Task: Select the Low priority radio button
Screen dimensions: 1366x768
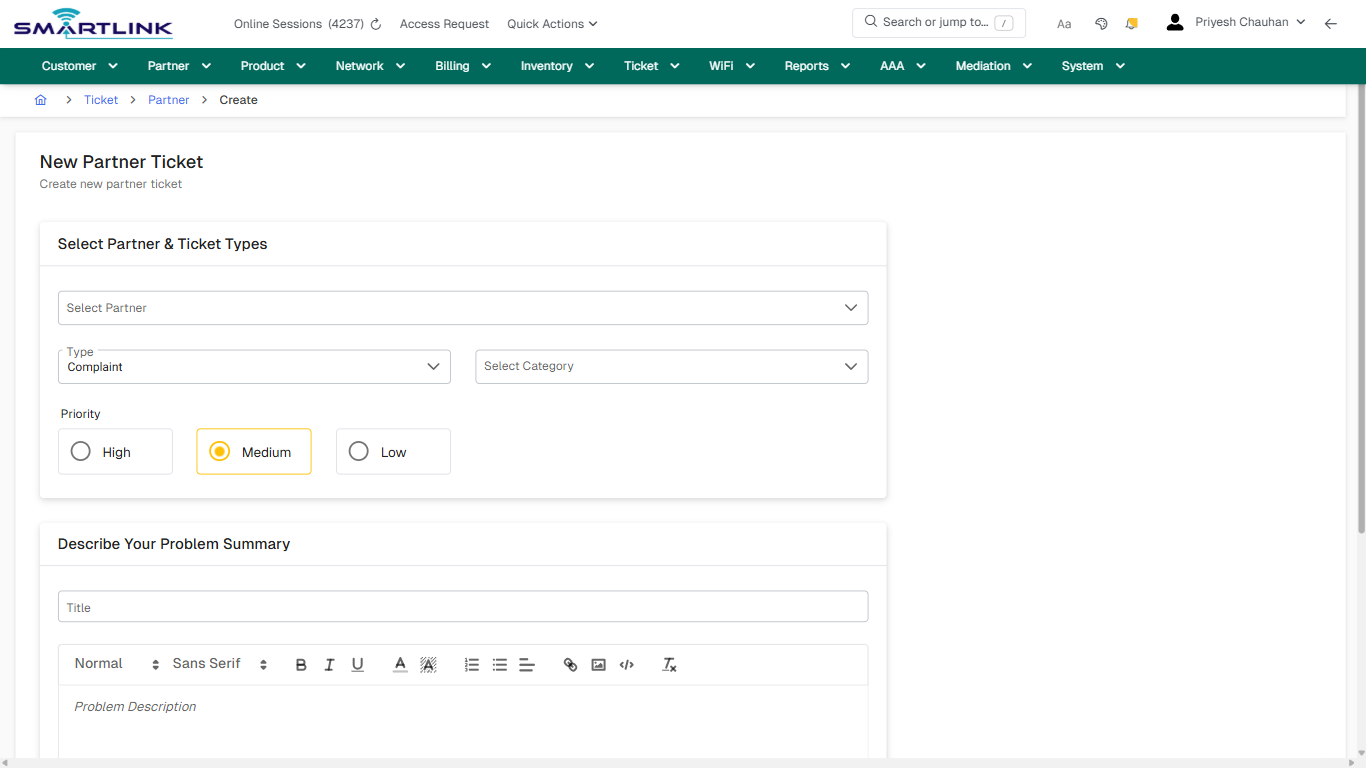Action: (x=358, y=451)
